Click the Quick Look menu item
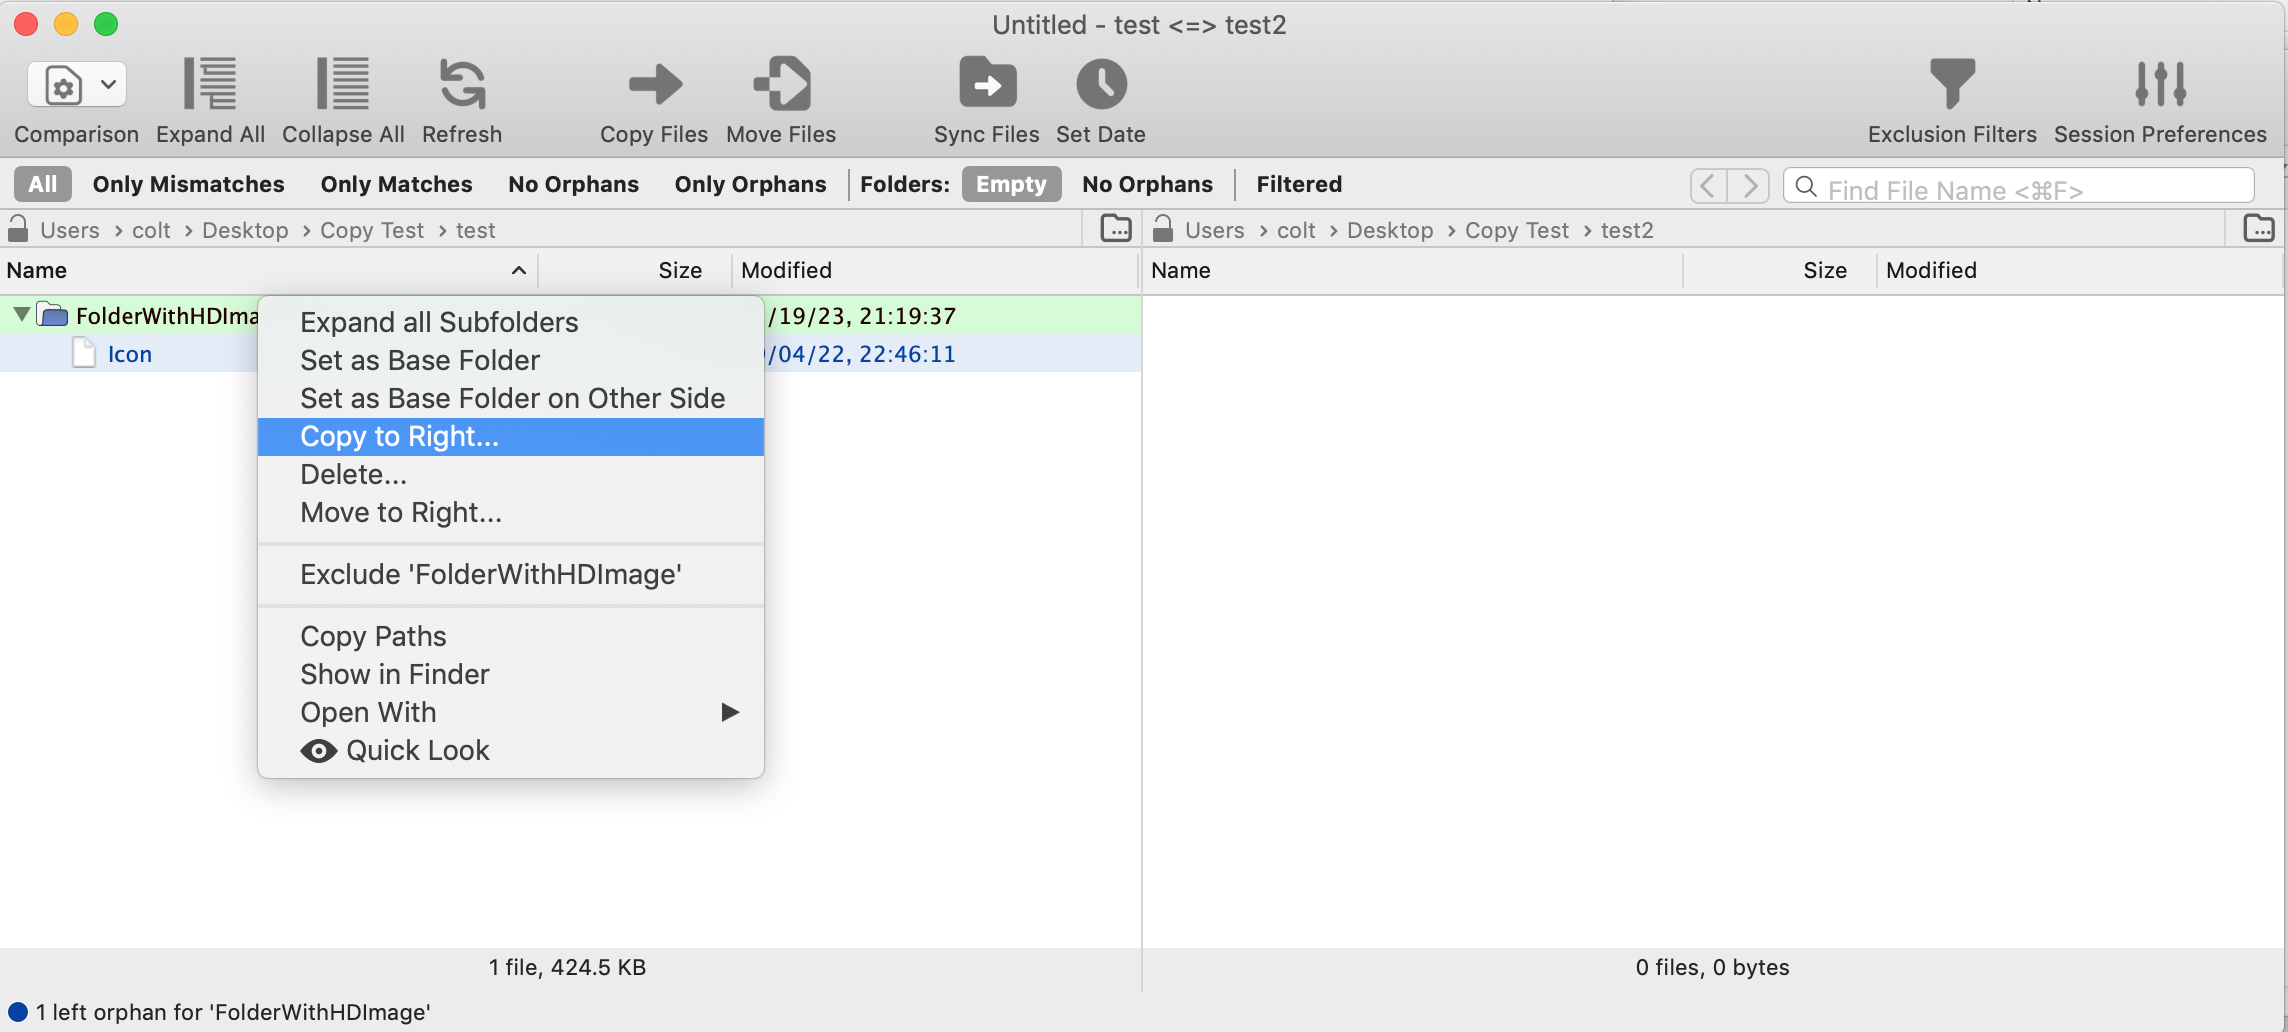Viewport: 2288px width, 1032px height. point(417,750)
